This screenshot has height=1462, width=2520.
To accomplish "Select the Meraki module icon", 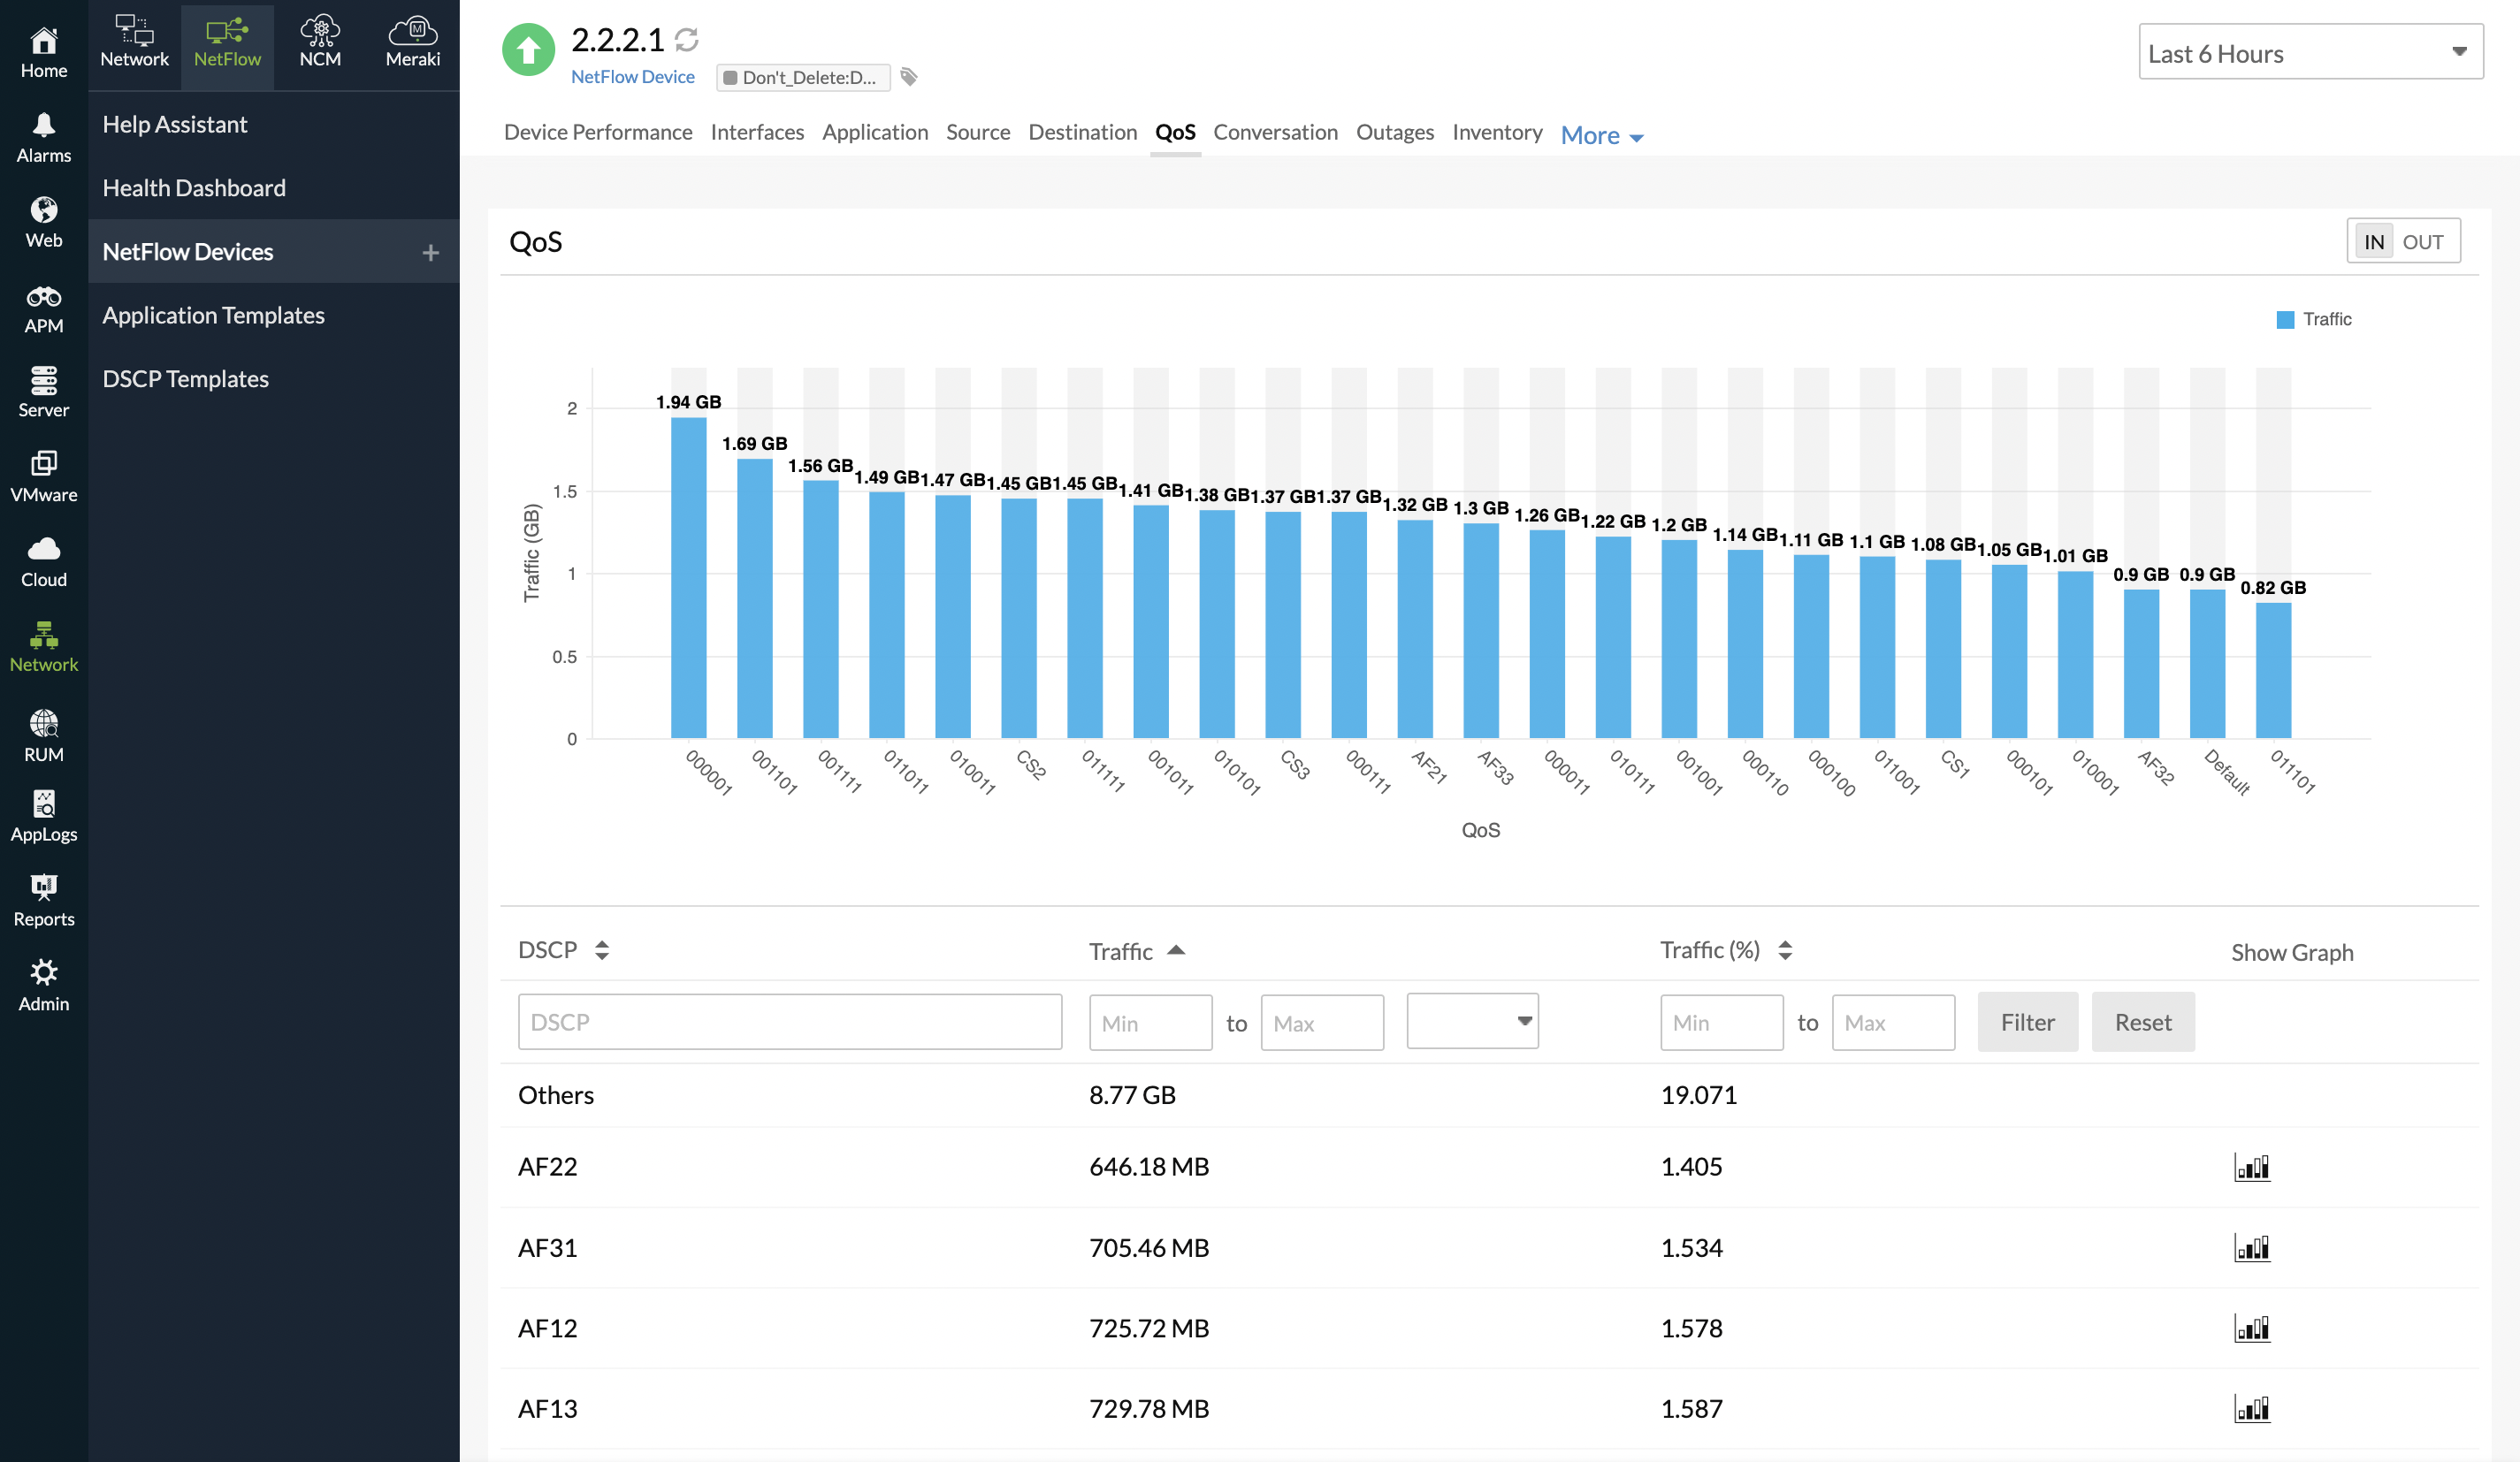I will click(412, 40).
